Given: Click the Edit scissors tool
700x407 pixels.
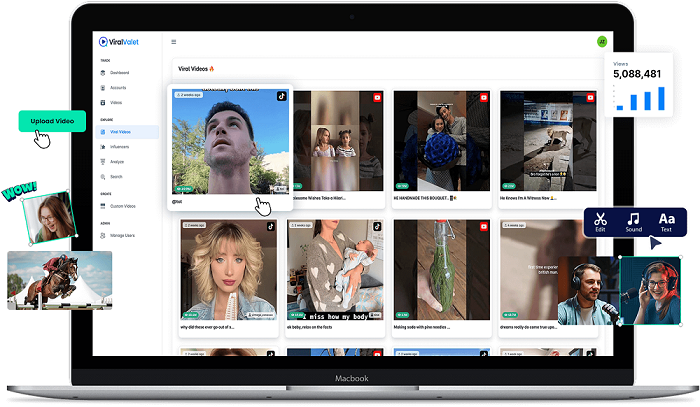Looking at the screenshot, I should tap(600, 222).
